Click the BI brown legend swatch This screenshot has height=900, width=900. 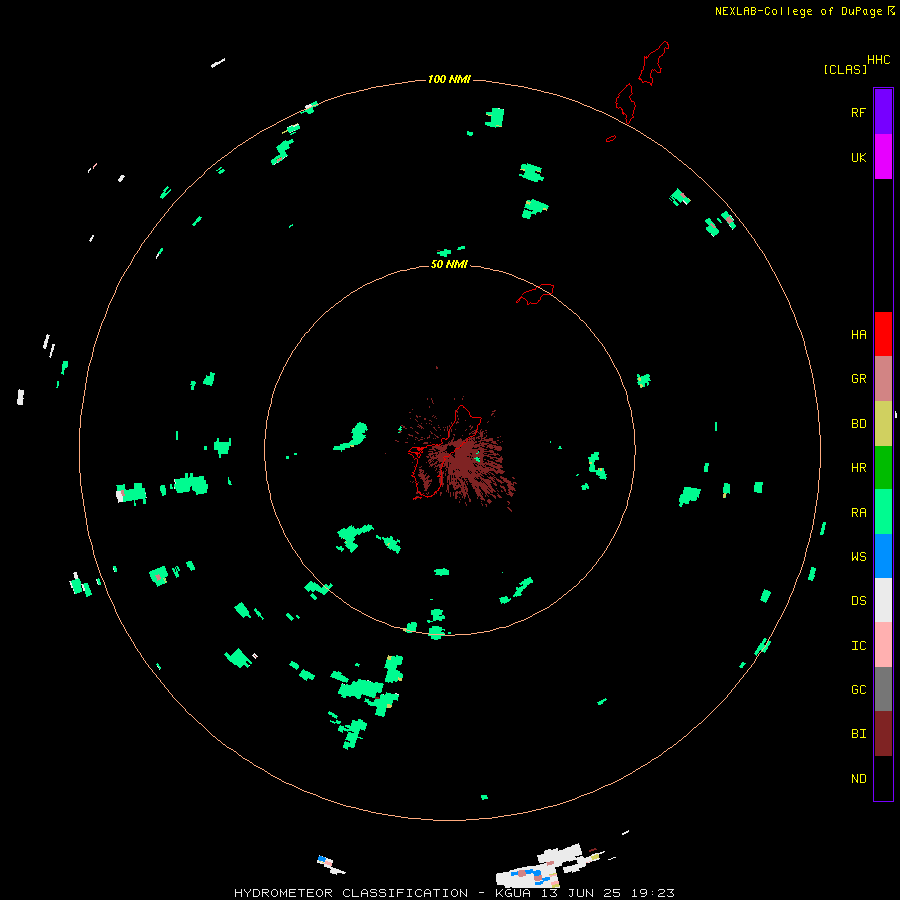[x=883, y=734]
